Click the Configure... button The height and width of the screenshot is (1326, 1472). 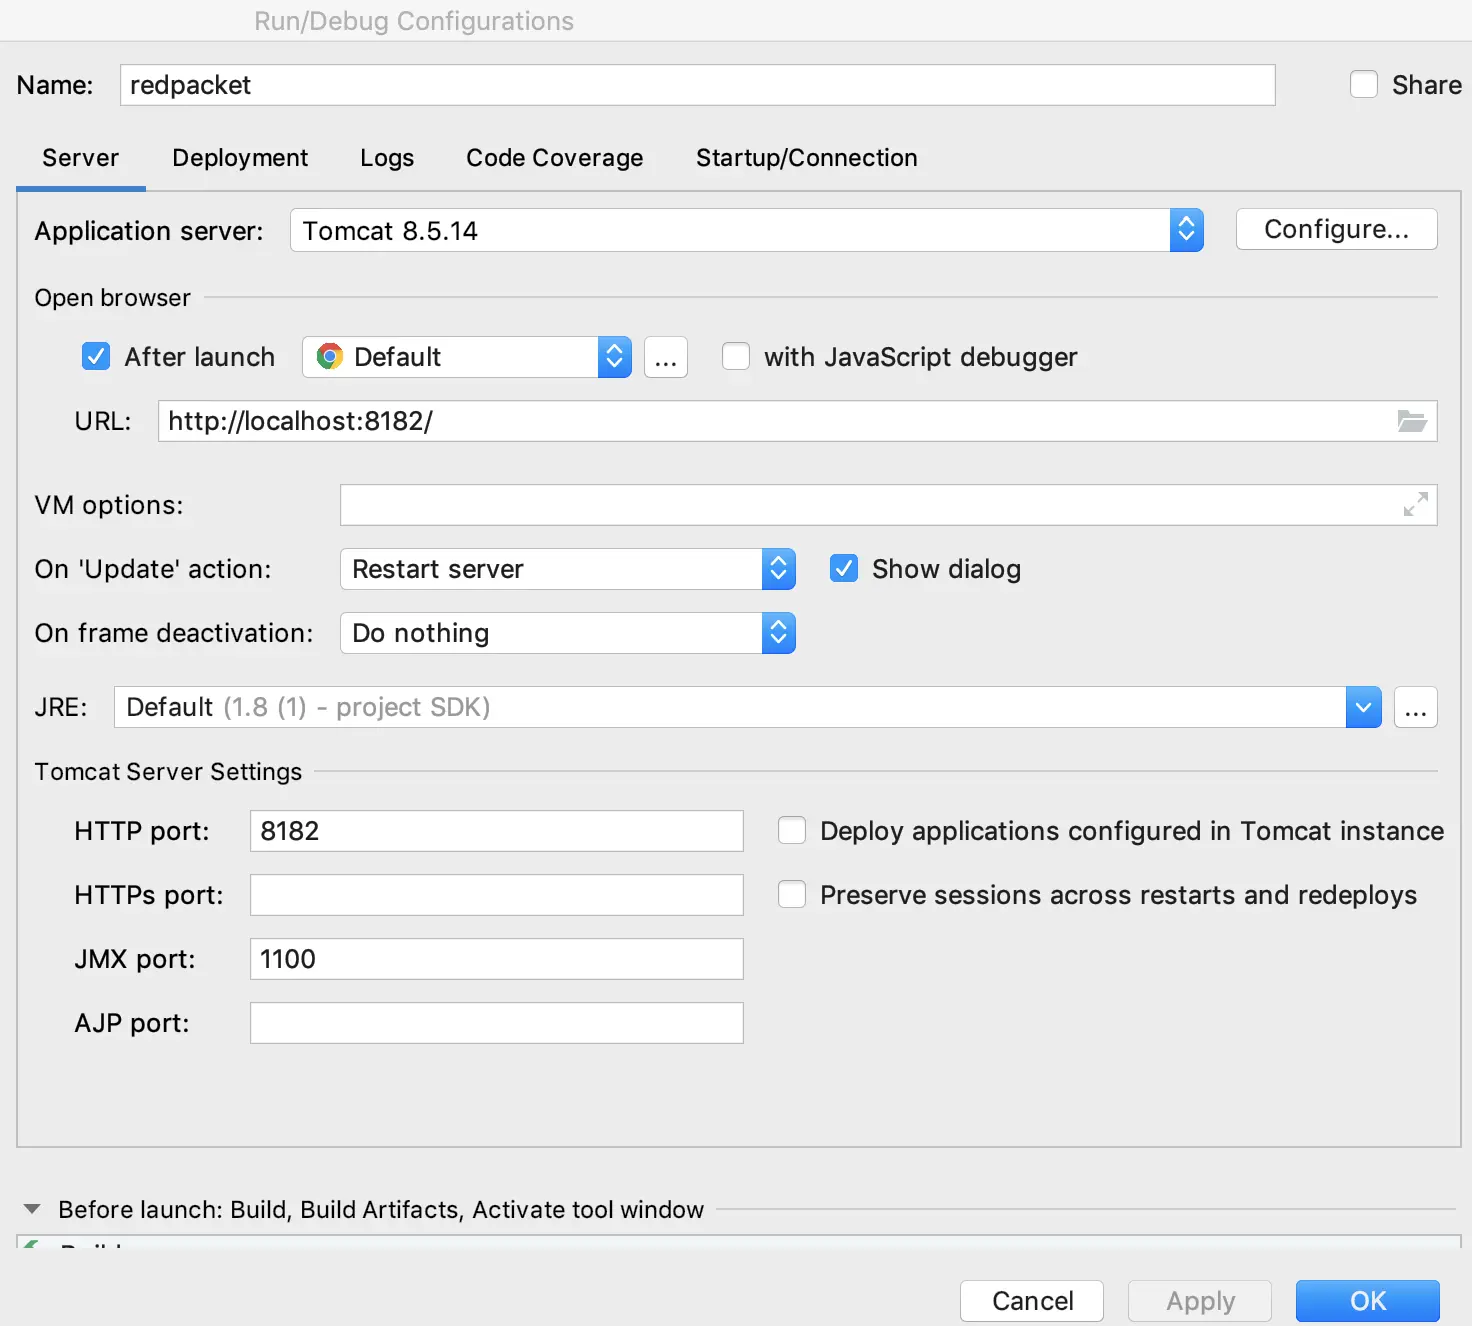[1336, 230]
